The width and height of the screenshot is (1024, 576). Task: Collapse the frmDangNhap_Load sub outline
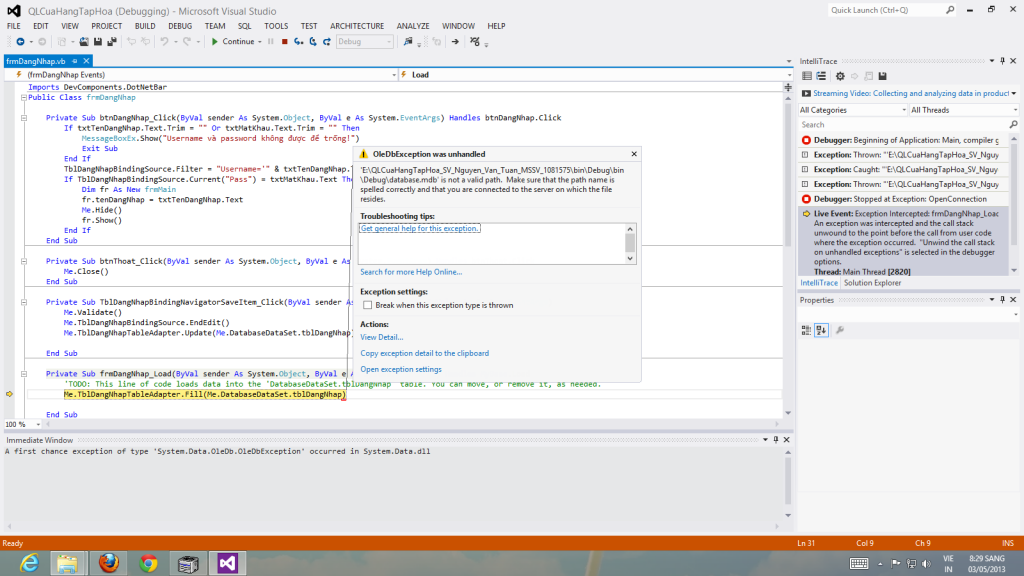point(24,374)
